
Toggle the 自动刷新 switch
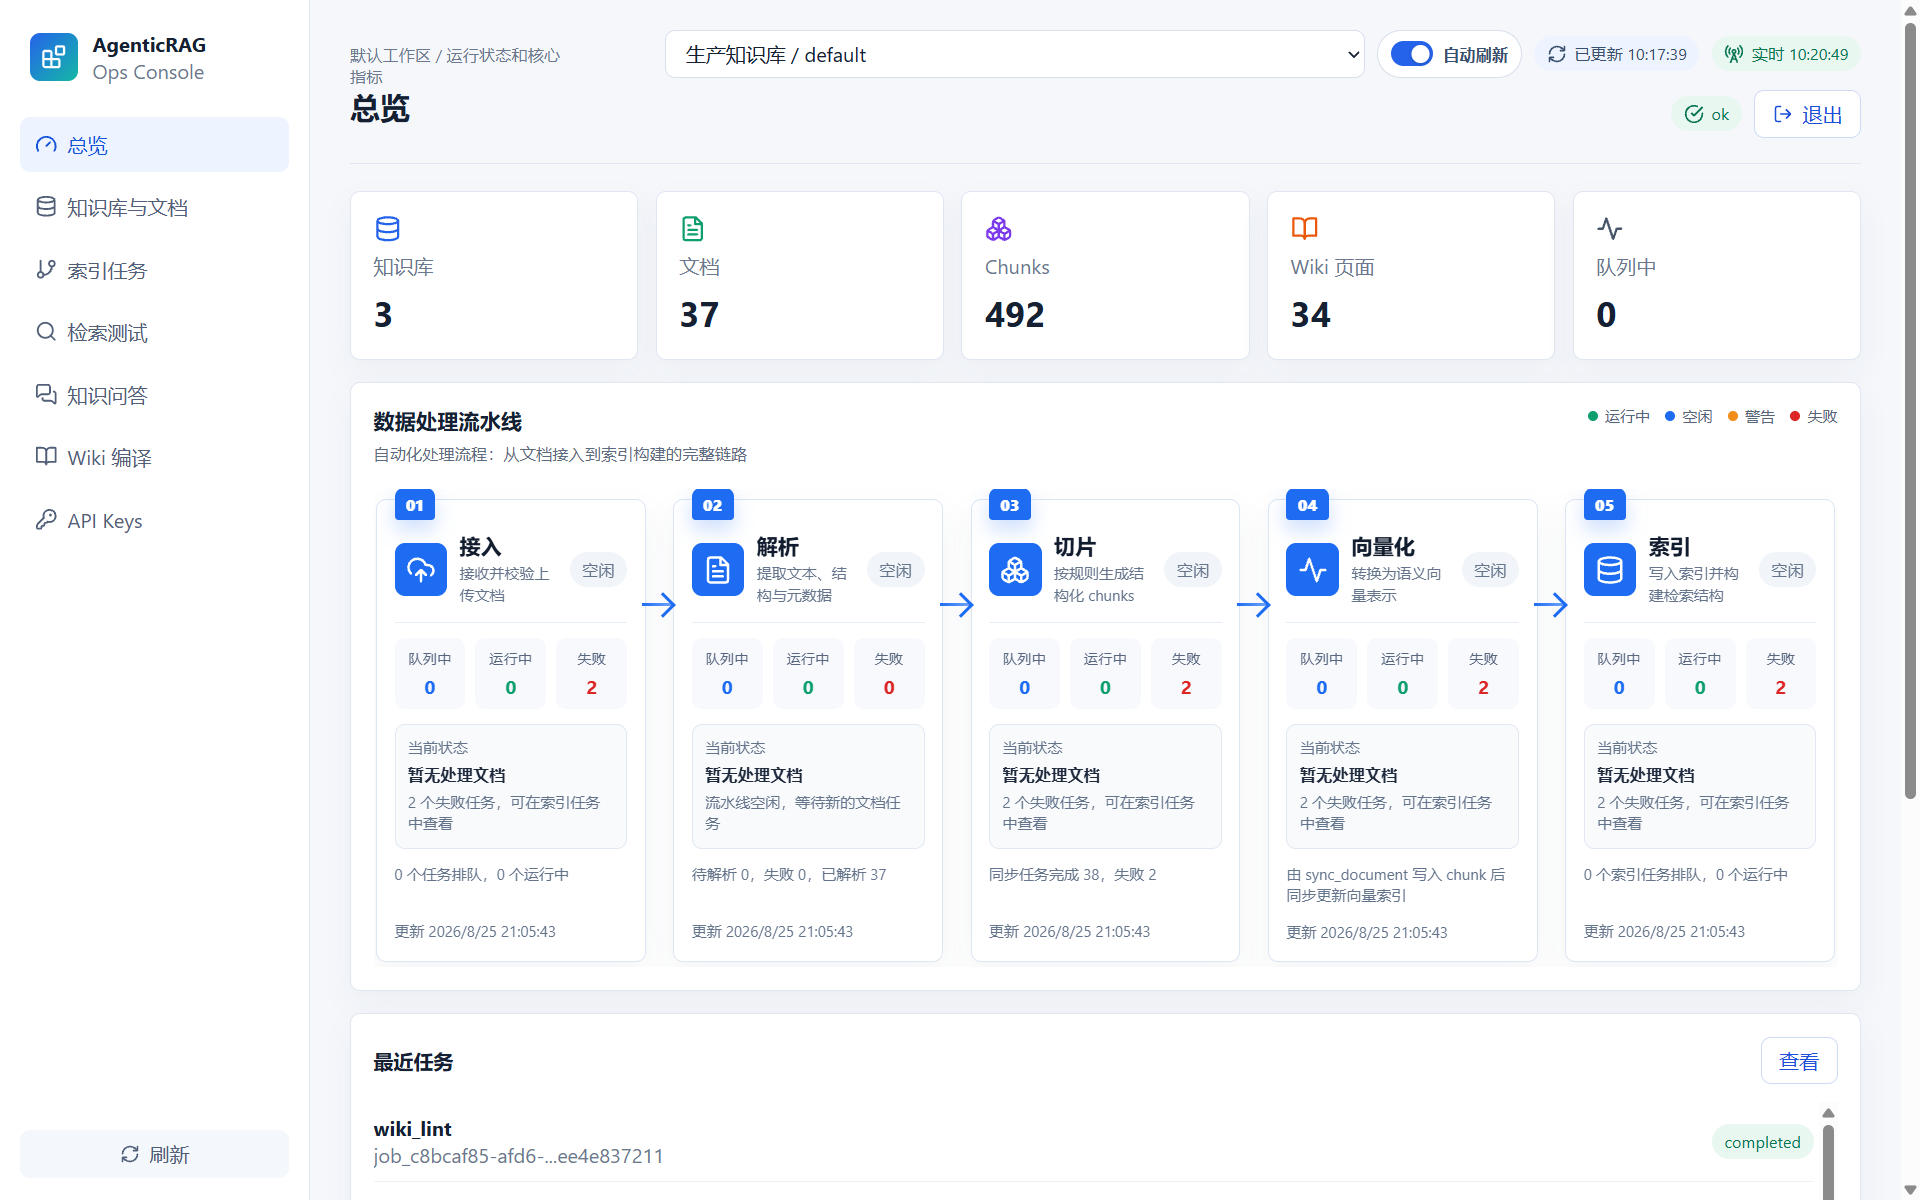click(x=1412, y=54)
